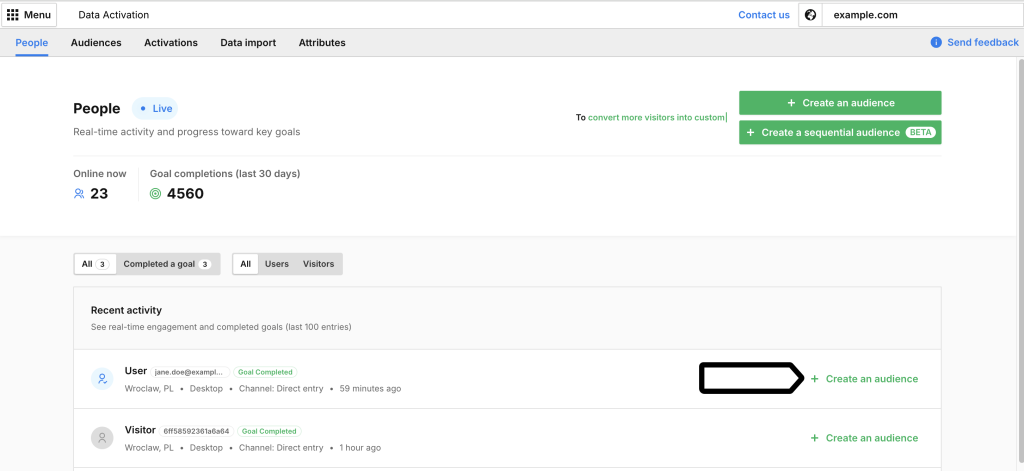Click the User avatar icon for jane.doe
The image size is (1024, 471).
(x=102, y=379)
